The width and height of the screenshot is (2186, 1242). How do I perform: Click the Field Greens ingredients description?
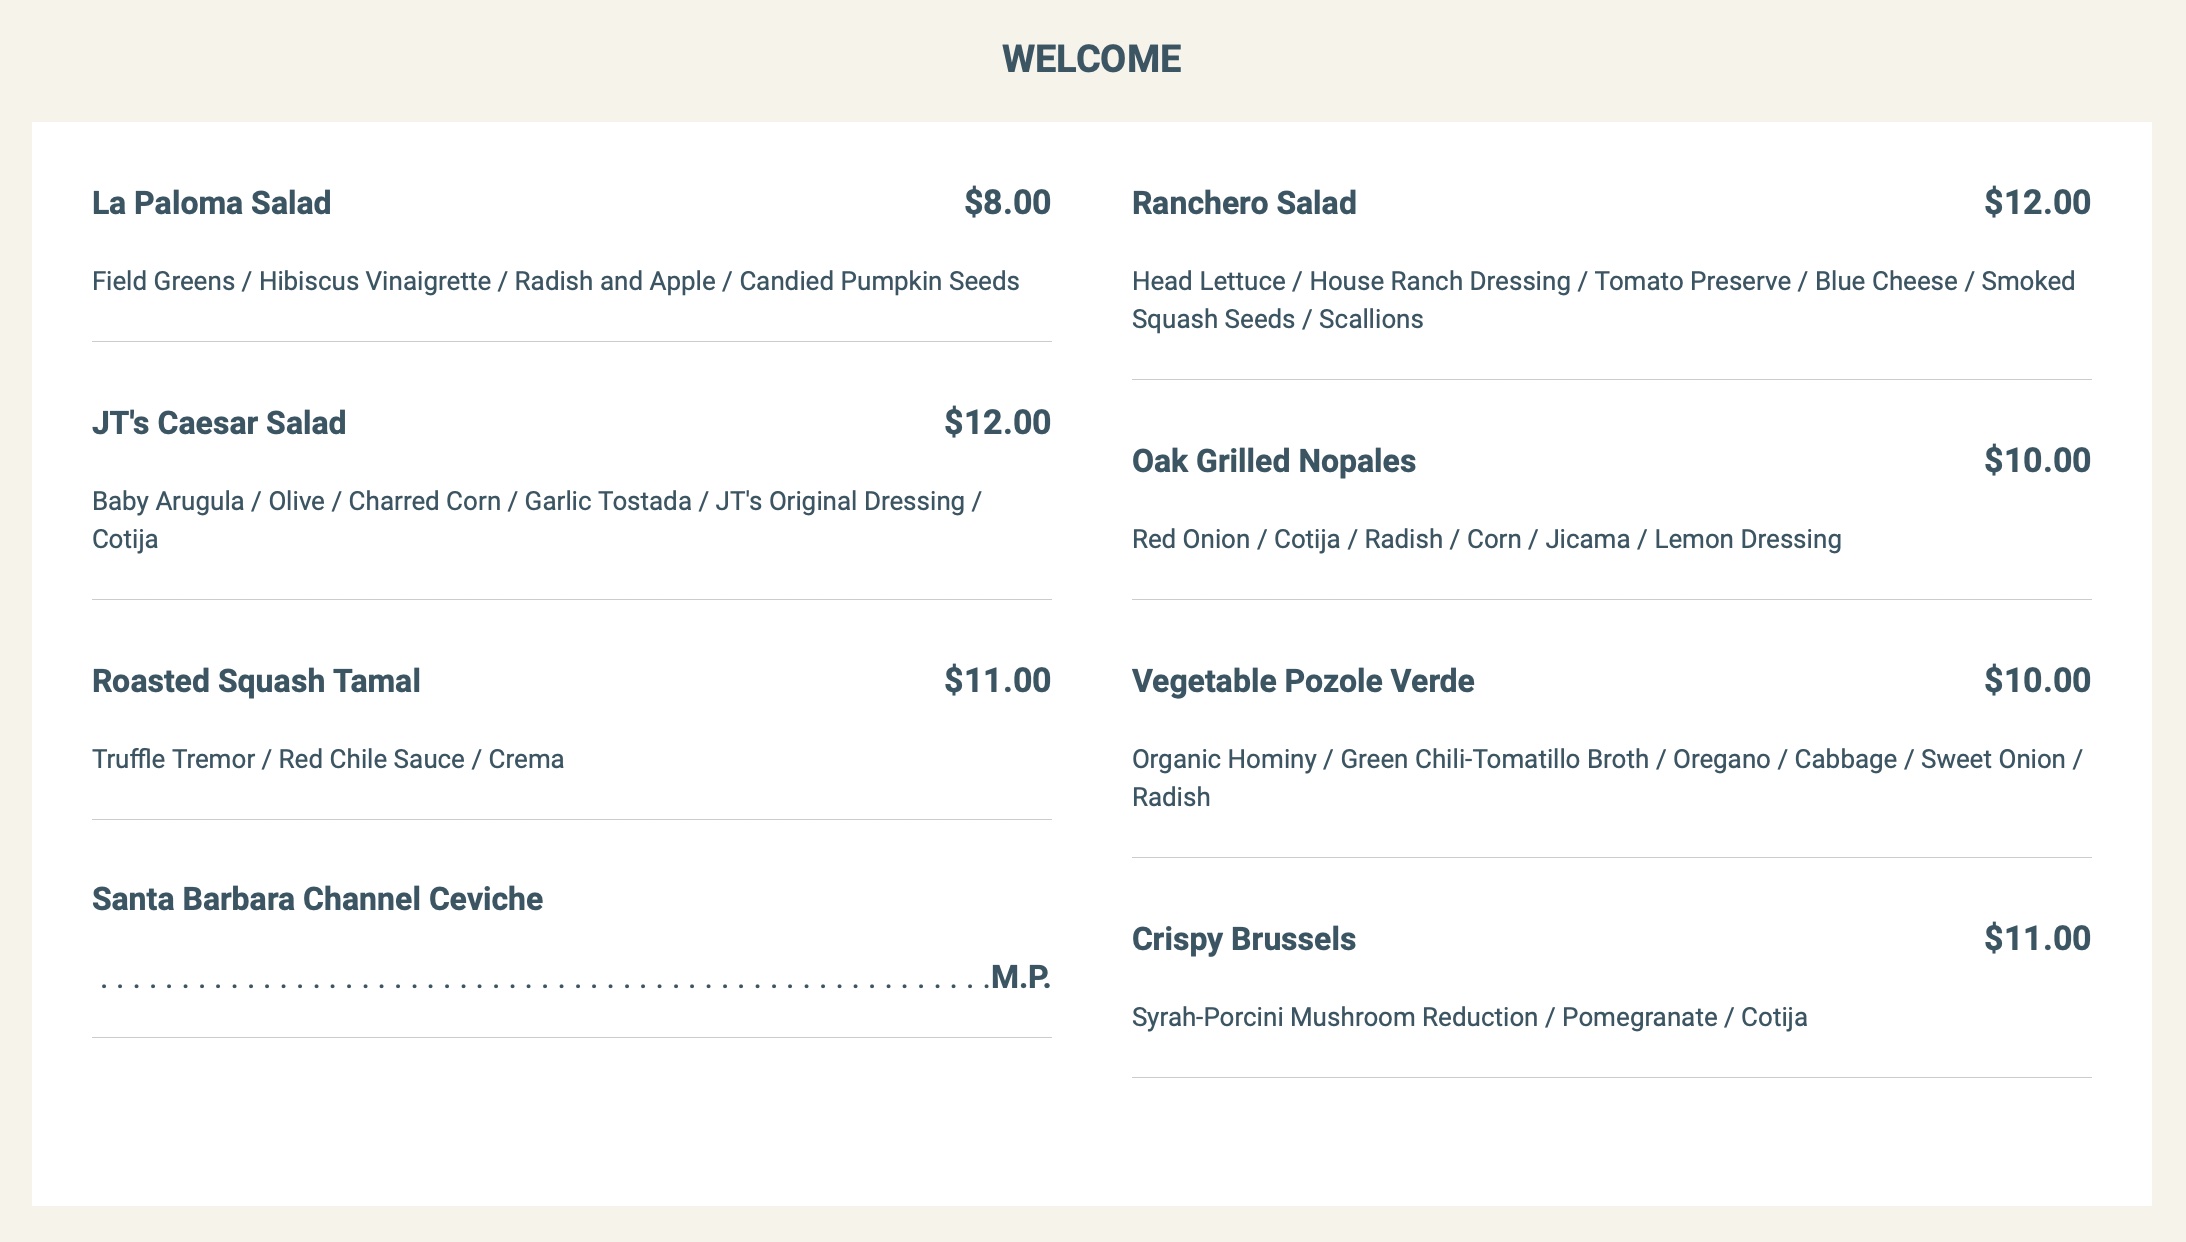(x=555, y=281)
